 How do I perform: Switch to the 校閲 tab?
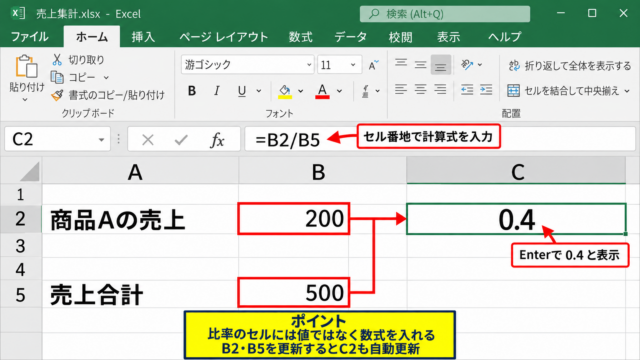400,37
